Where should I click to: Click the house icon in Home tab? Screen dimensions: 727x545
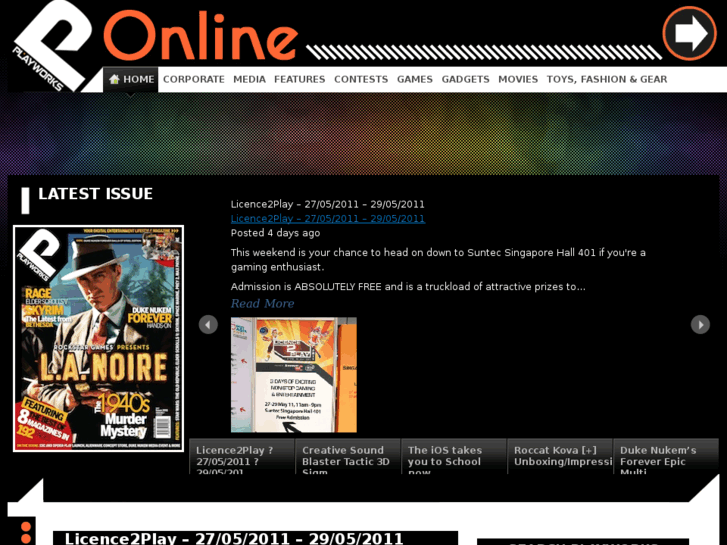[114, 79]
